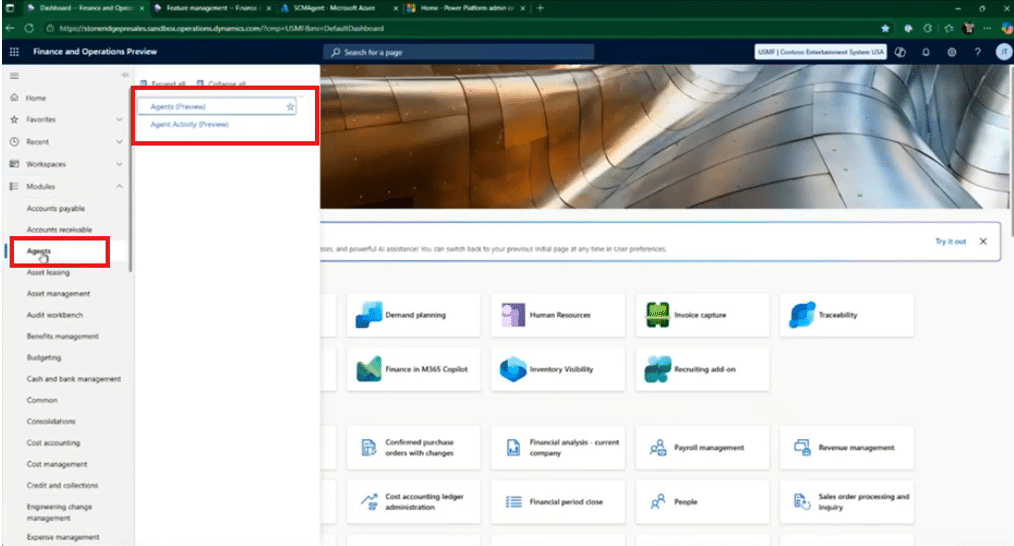Open the user profile avatar

point(1004,52)
